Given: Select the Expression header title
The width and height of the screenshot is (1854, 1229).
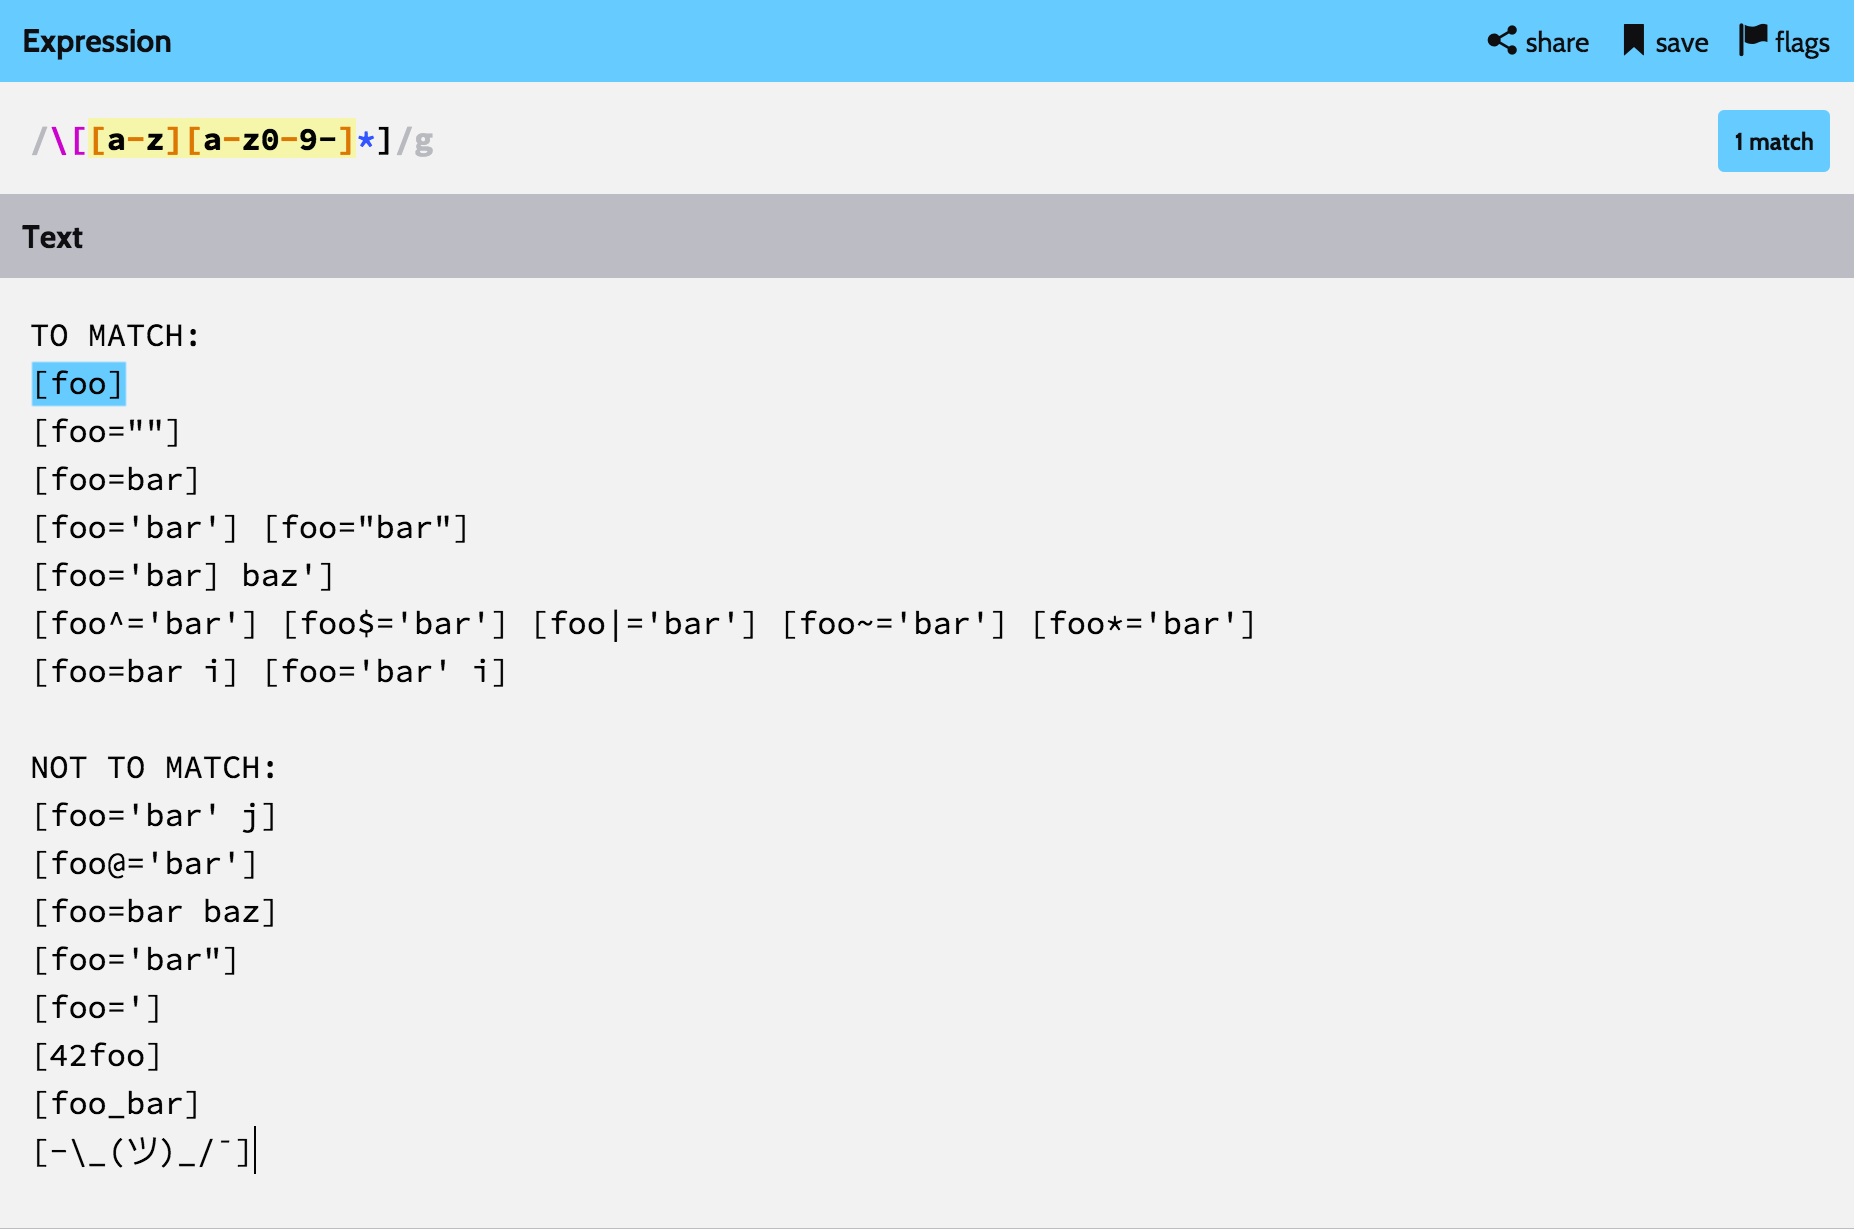Looking at the screenshot, I should (x=97, y=41).
